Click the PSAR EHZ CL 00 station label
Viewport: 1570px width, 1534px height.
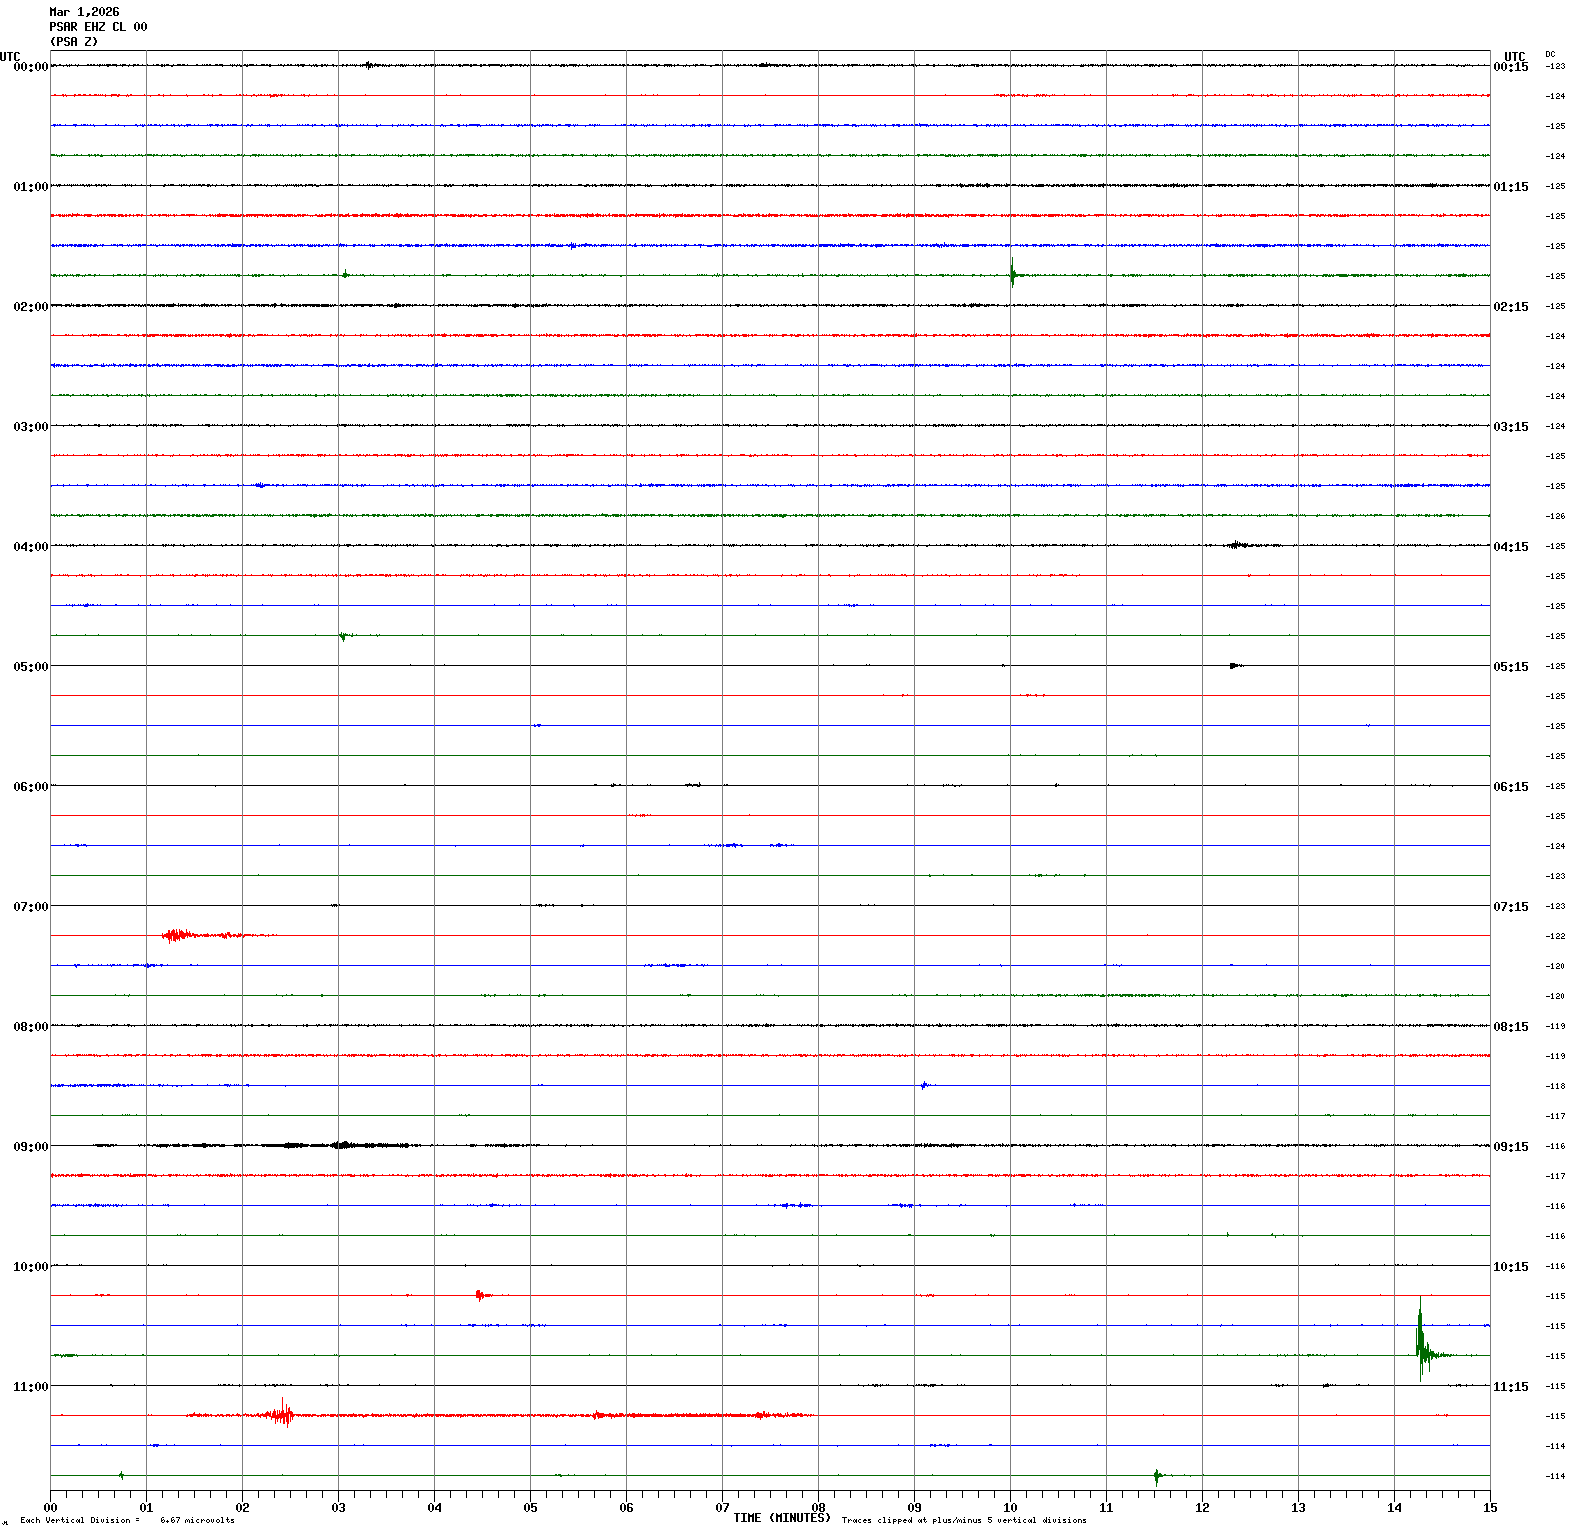click(x=98, y=27)
